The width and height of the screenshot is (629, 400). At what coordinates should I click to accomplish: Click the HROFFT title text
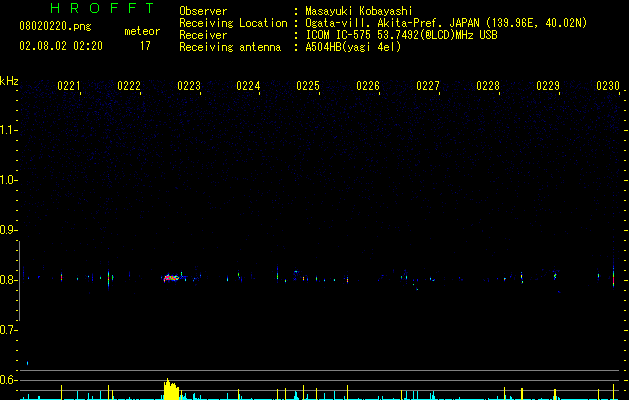[102, 8]
